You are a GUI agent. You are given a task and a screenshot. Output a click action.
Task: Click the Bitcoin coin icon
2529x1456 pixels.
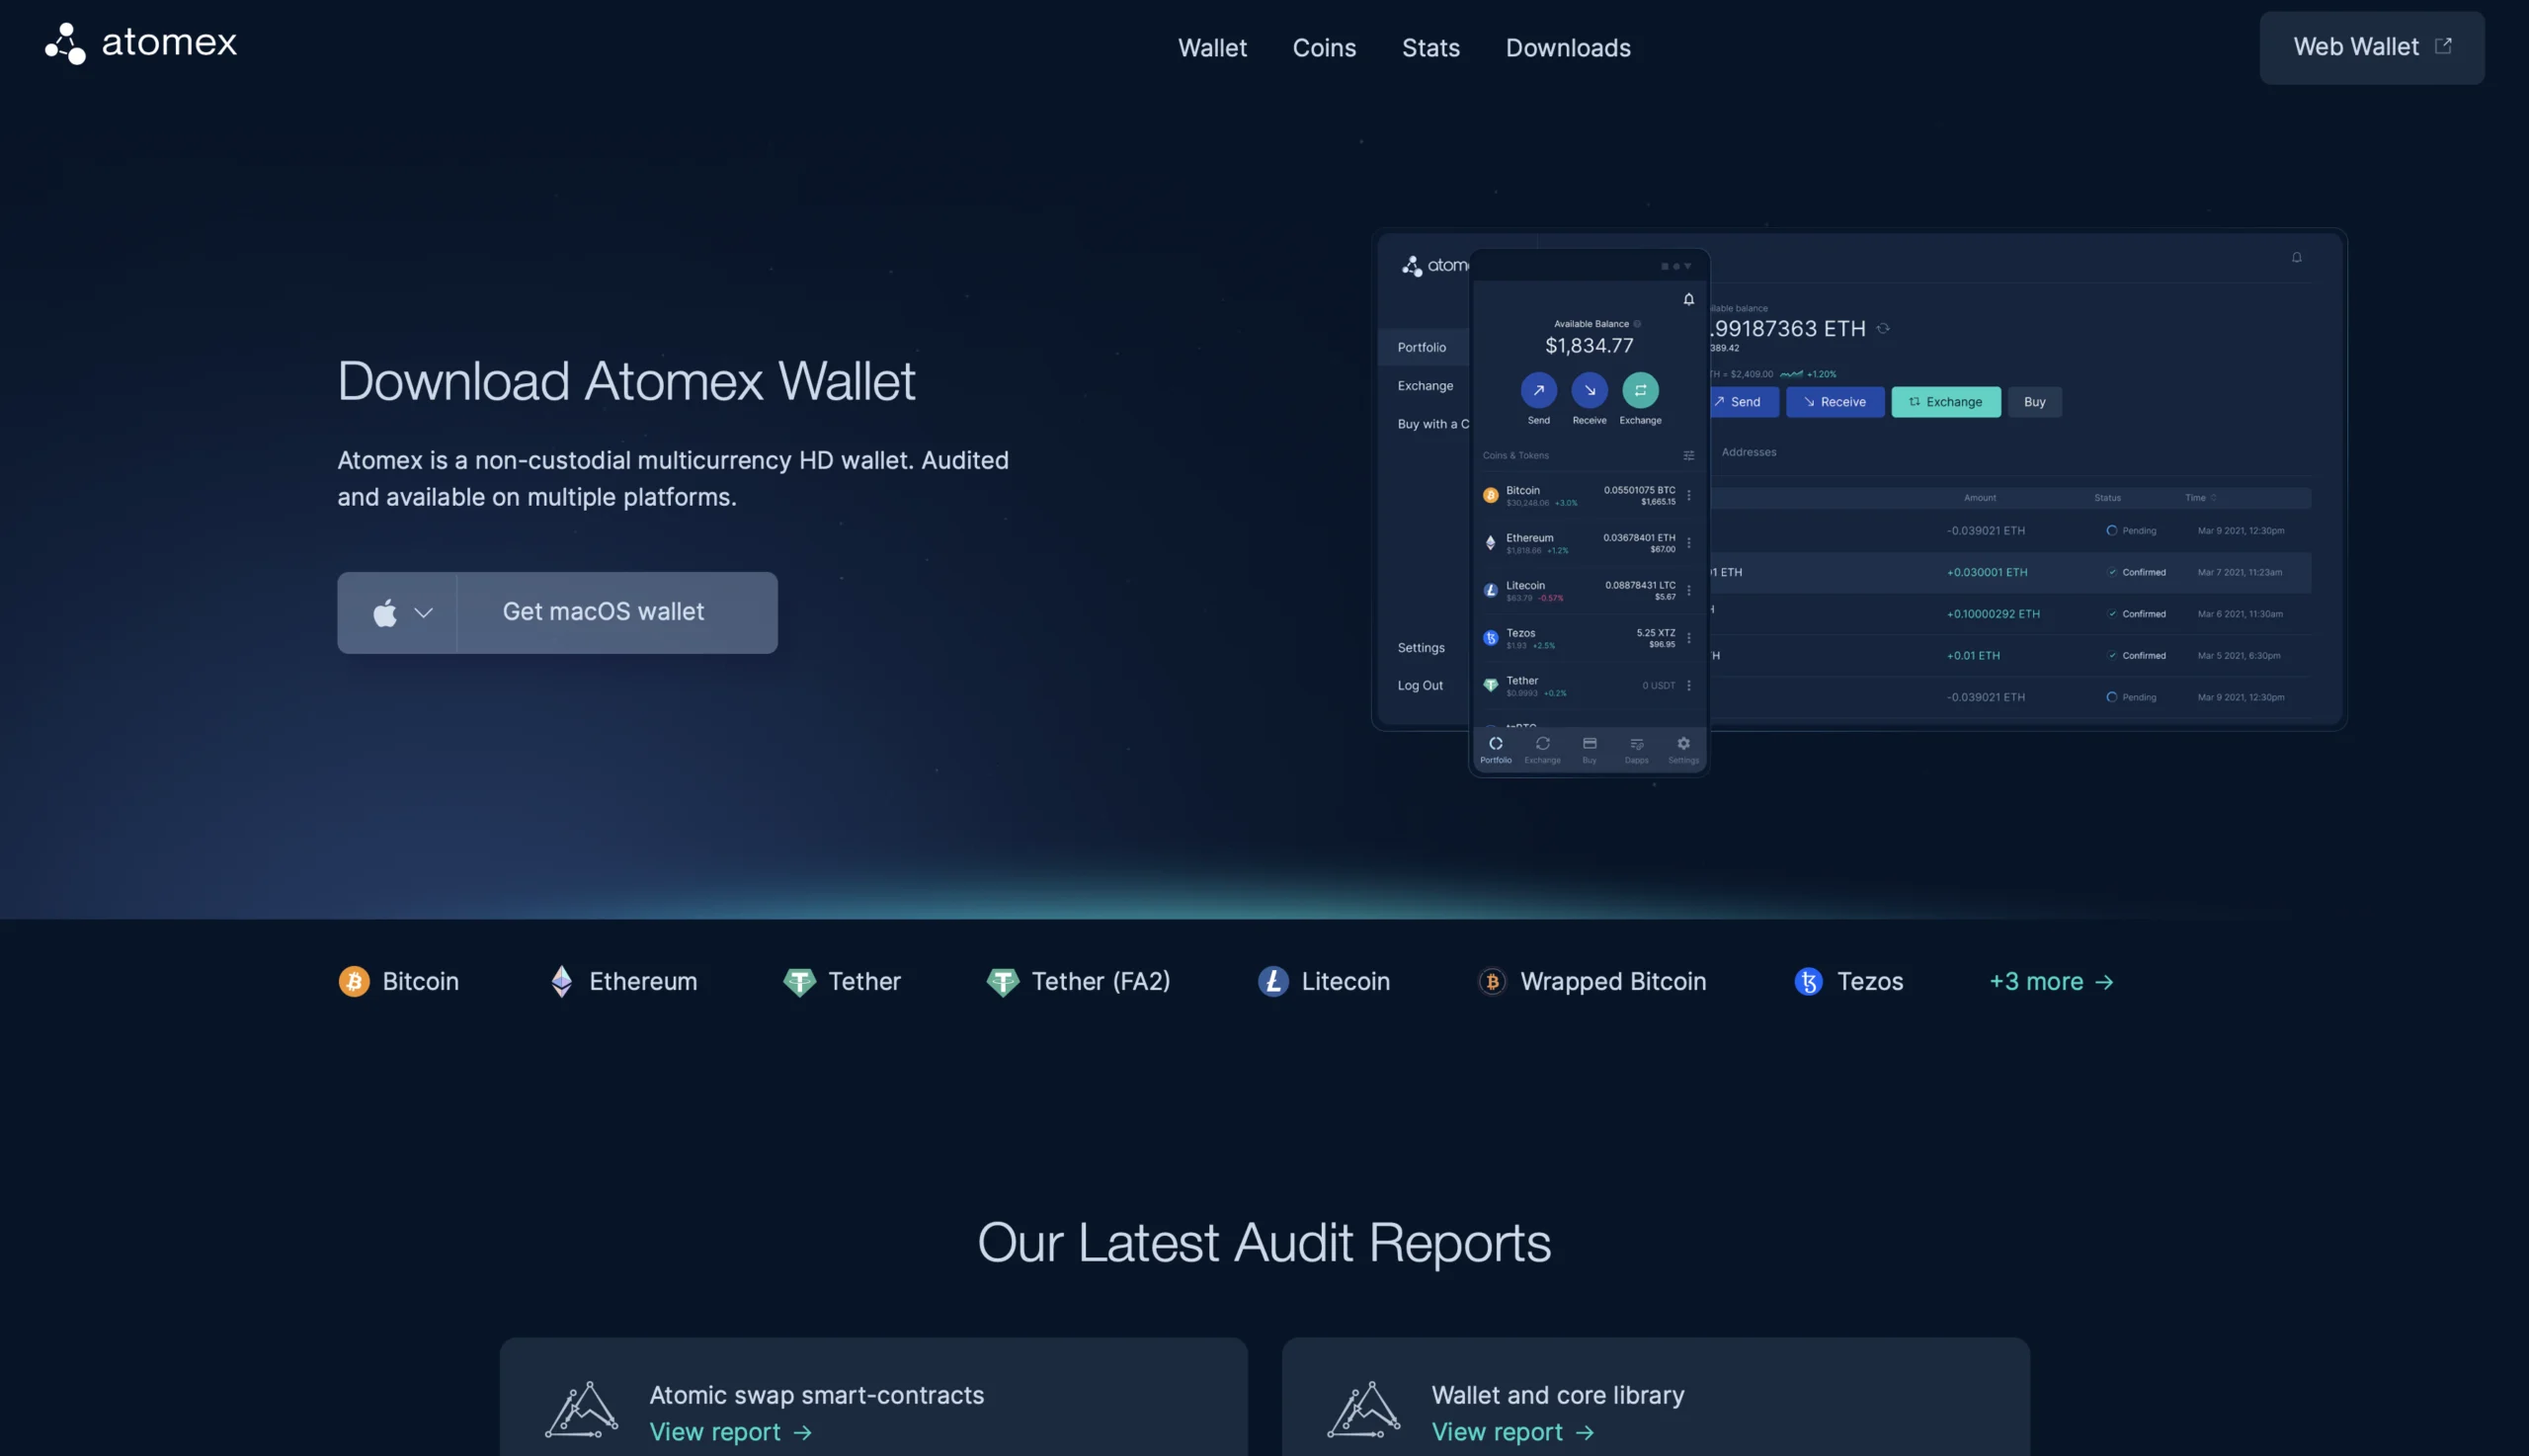click(354, 981)
